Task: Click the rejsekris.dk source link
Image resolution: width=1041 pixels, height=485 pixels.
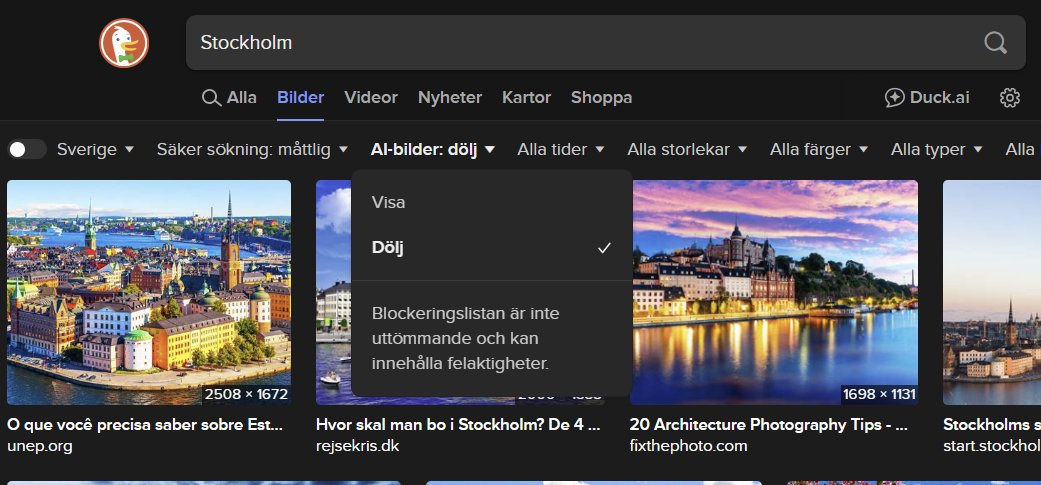Action: click(357, 446)
